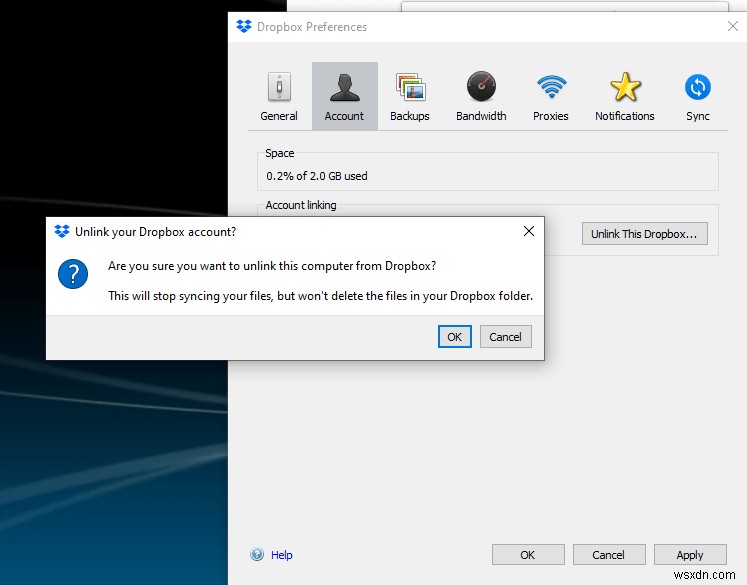747x585 pixels.
Task: Click the Dropbox logo in Preferences title bar
Action: tap(244, 26)
